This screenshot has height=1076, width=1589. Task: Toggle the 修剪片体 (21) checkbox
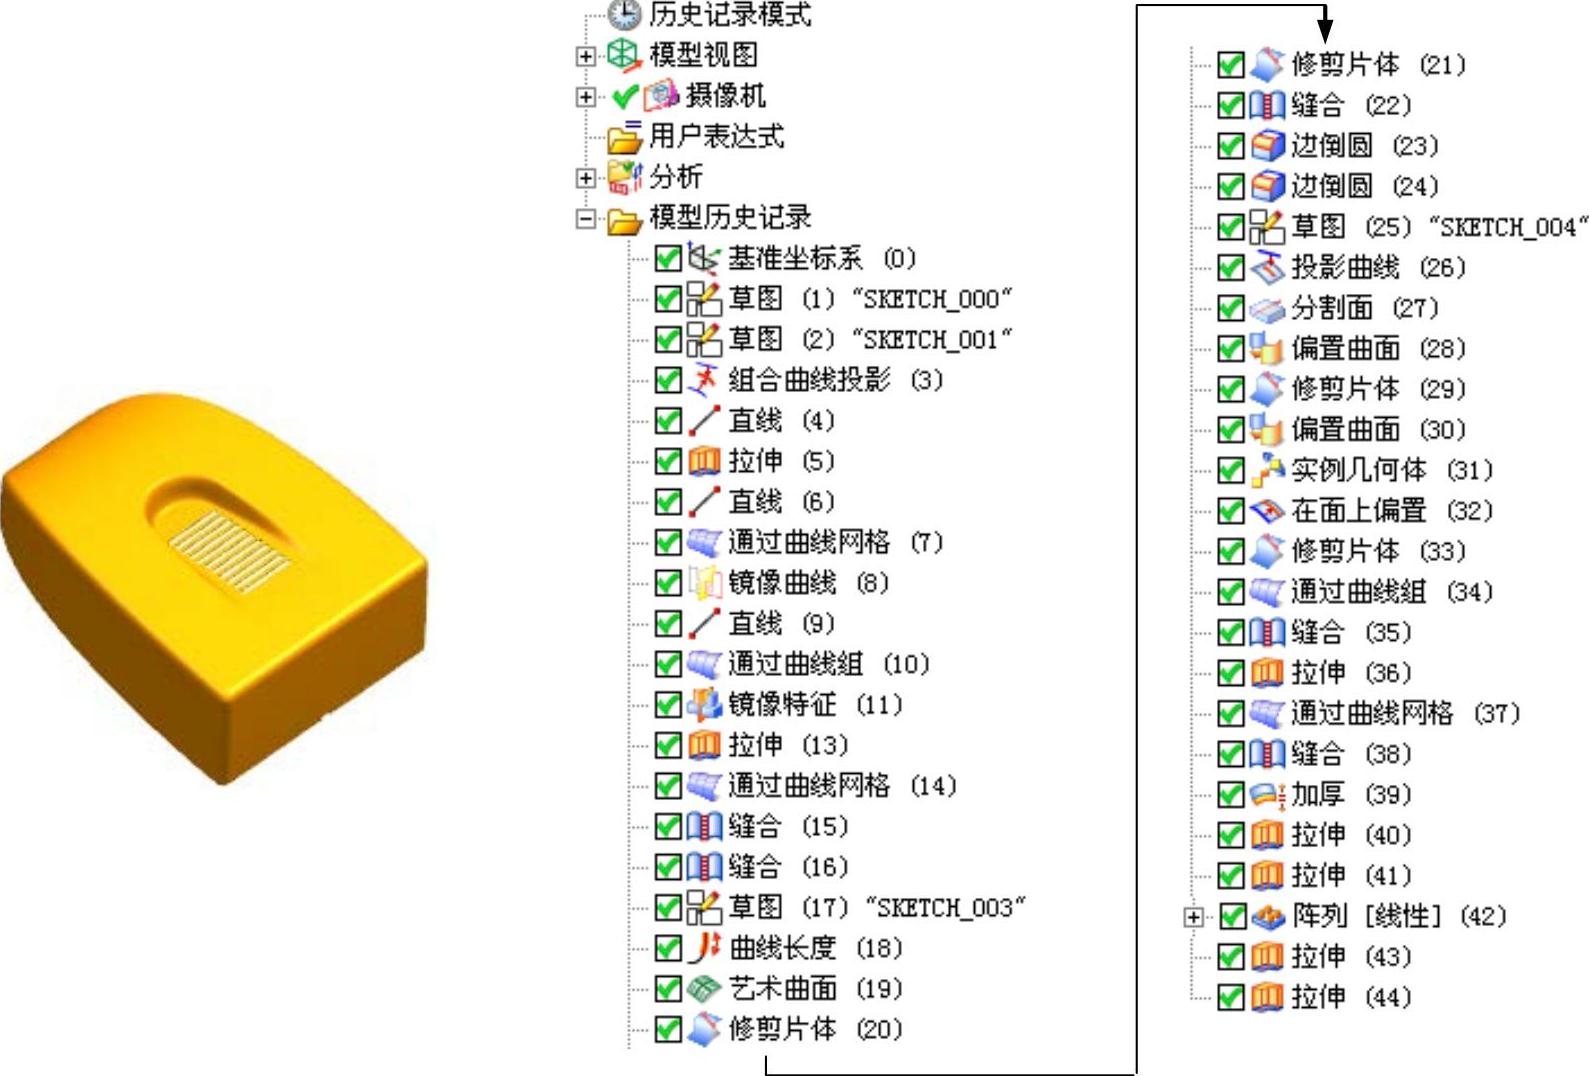1231,65
